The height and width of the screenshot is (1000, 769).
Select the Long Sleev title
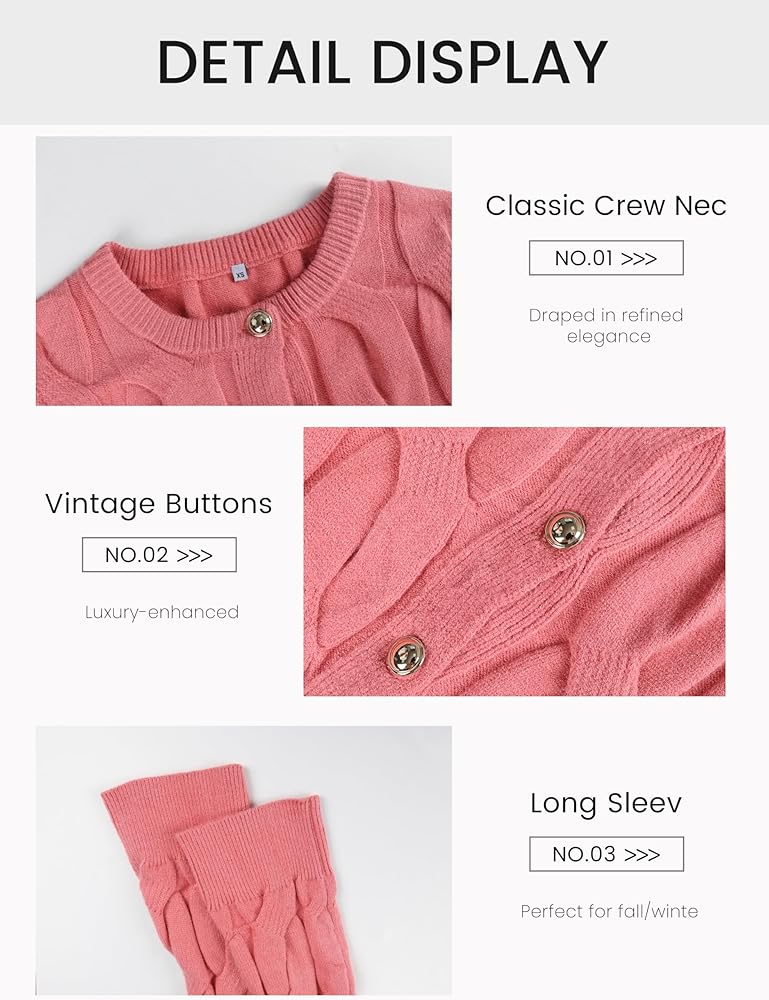[x=605, y=803]
